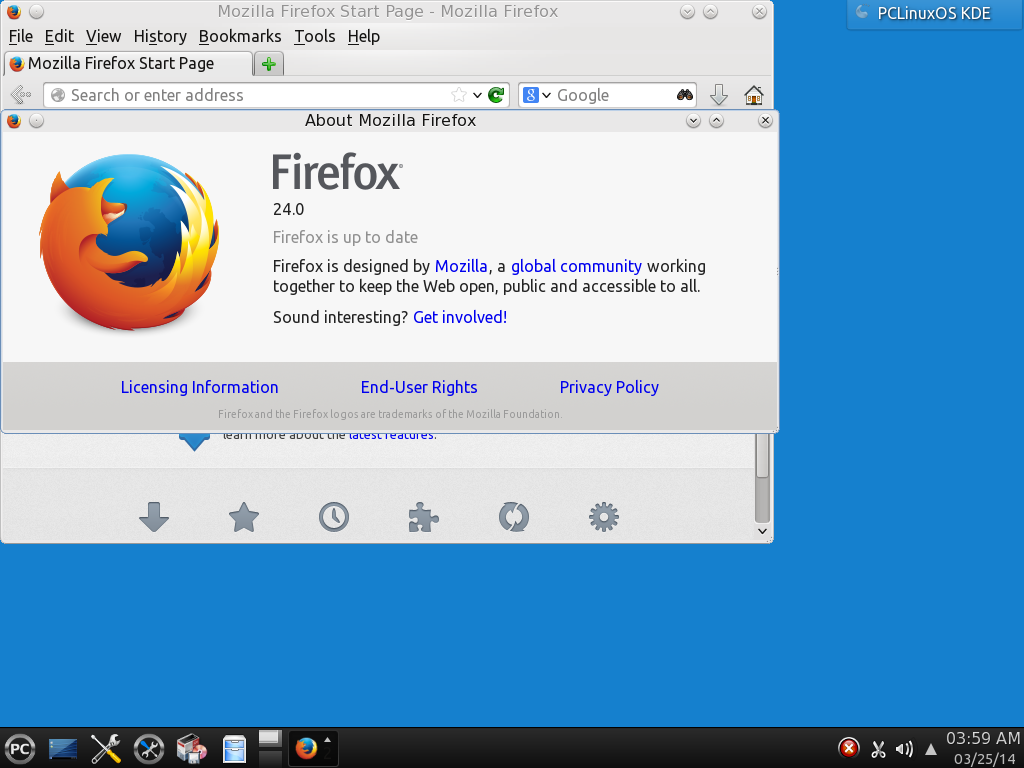Open the Edit menu
1024x768 pixels.
click(x=59, y=37)
